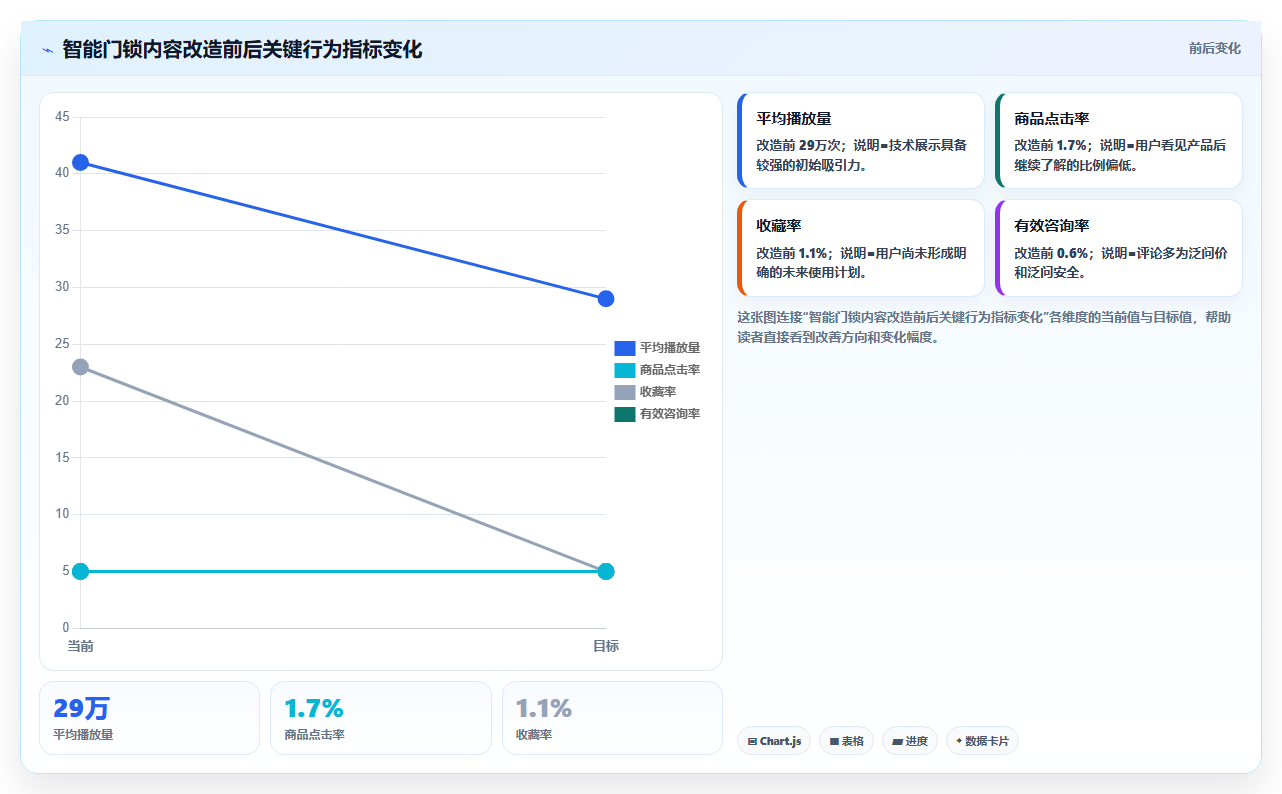1282x794 pixels.
Task: Click the description beginning 改造前 1.1% in the 收藏率 card
Action: (x=862, y=263)
